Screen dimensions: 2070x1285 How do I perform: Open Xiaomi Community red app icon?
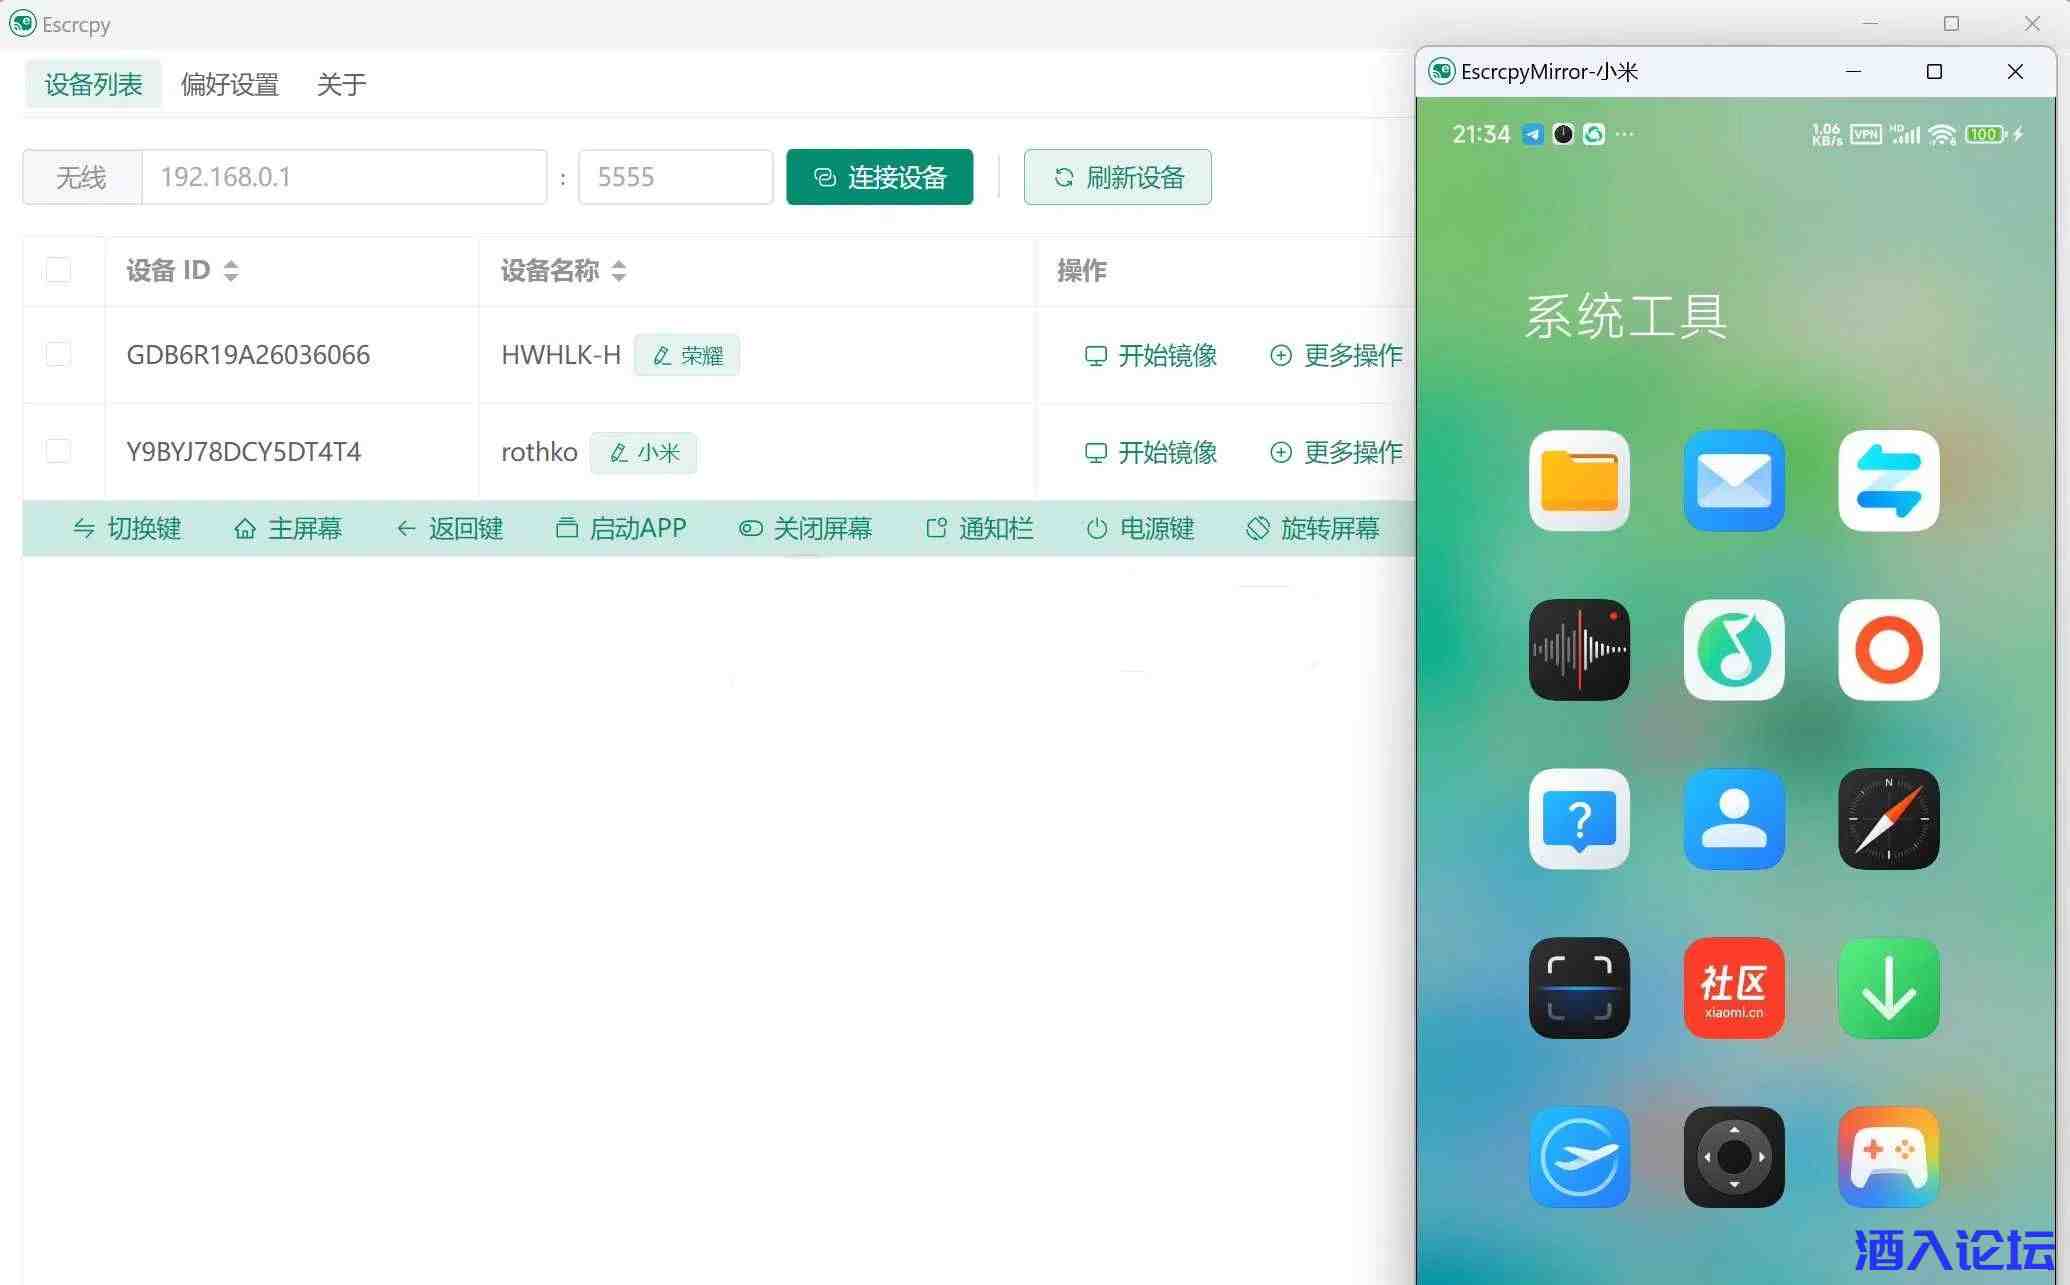click(x=1733, y=988)
